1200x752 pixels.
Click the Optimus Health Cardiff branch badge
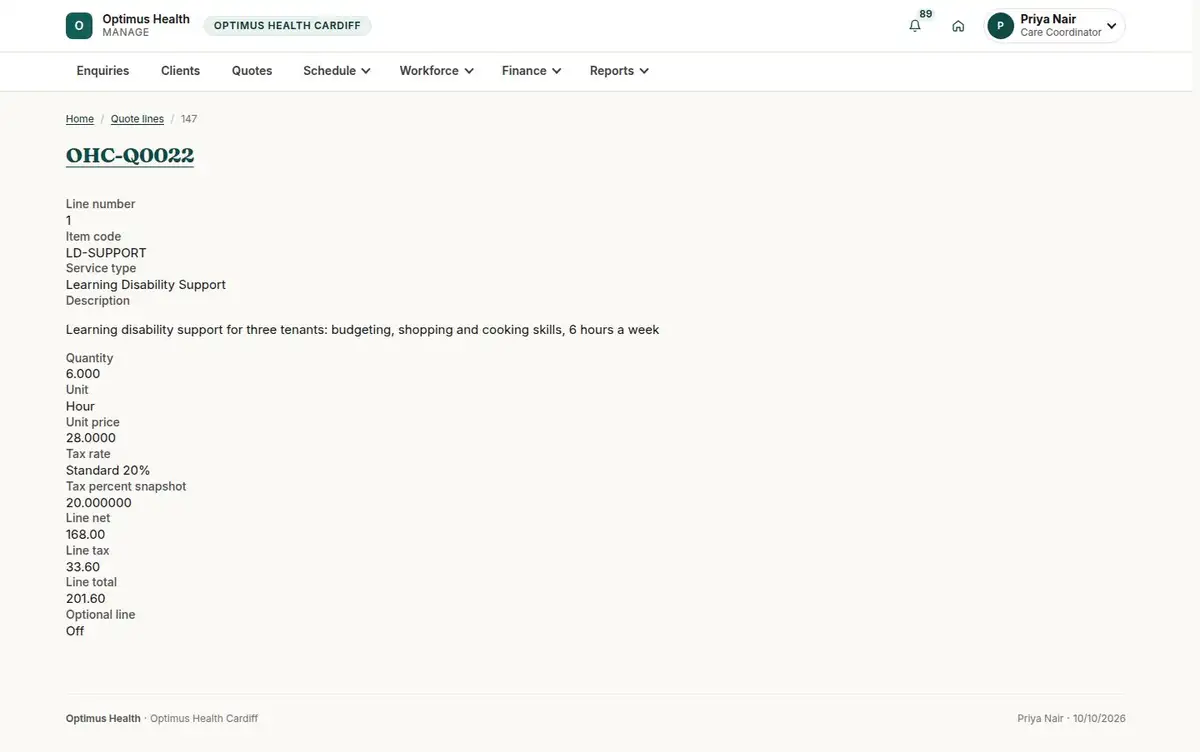(x=287, y=26)
